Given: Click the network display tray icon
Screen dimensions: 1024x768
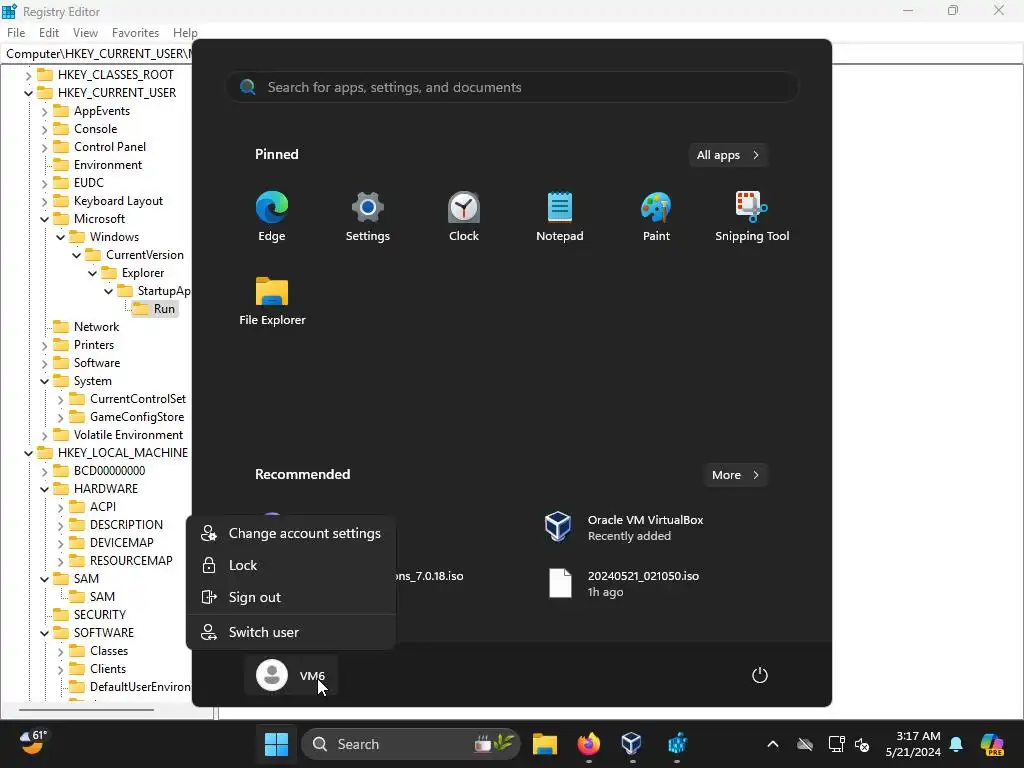Looking at the screenshot, I should point(836,744).
